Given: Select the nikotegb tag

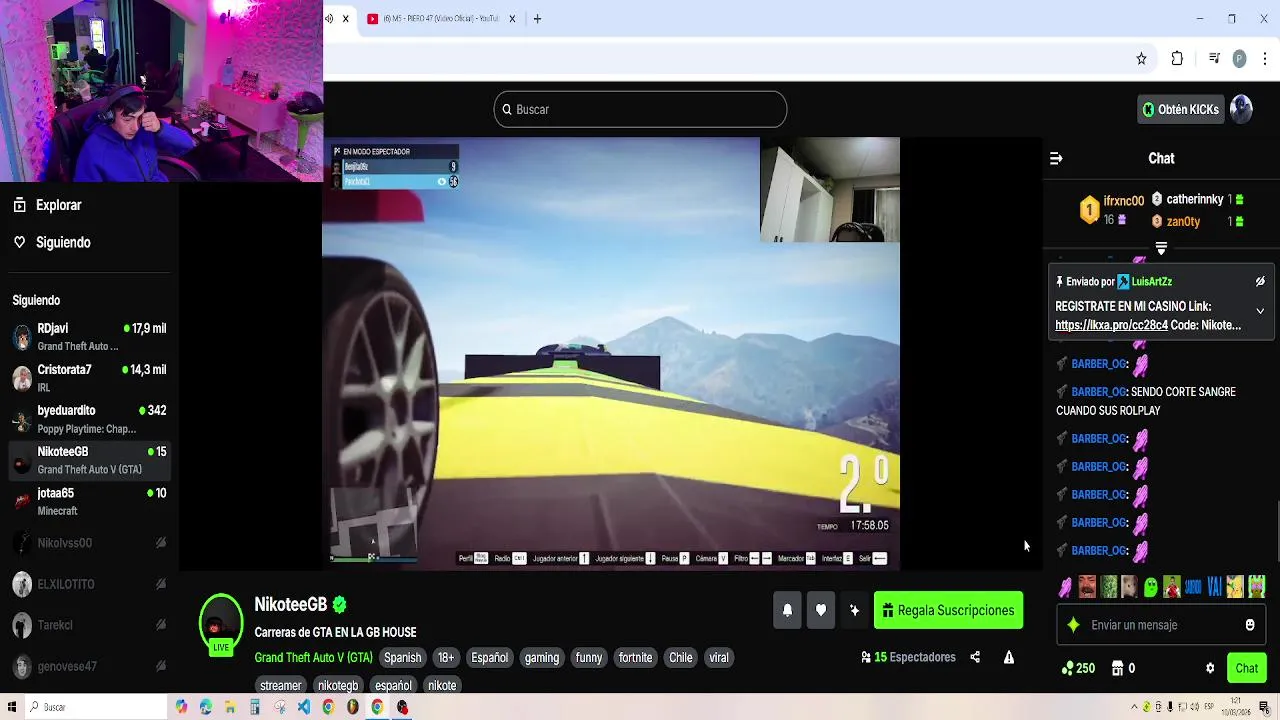Looking at the screenshot, I should pyautogui.click(x=338, y=685).
